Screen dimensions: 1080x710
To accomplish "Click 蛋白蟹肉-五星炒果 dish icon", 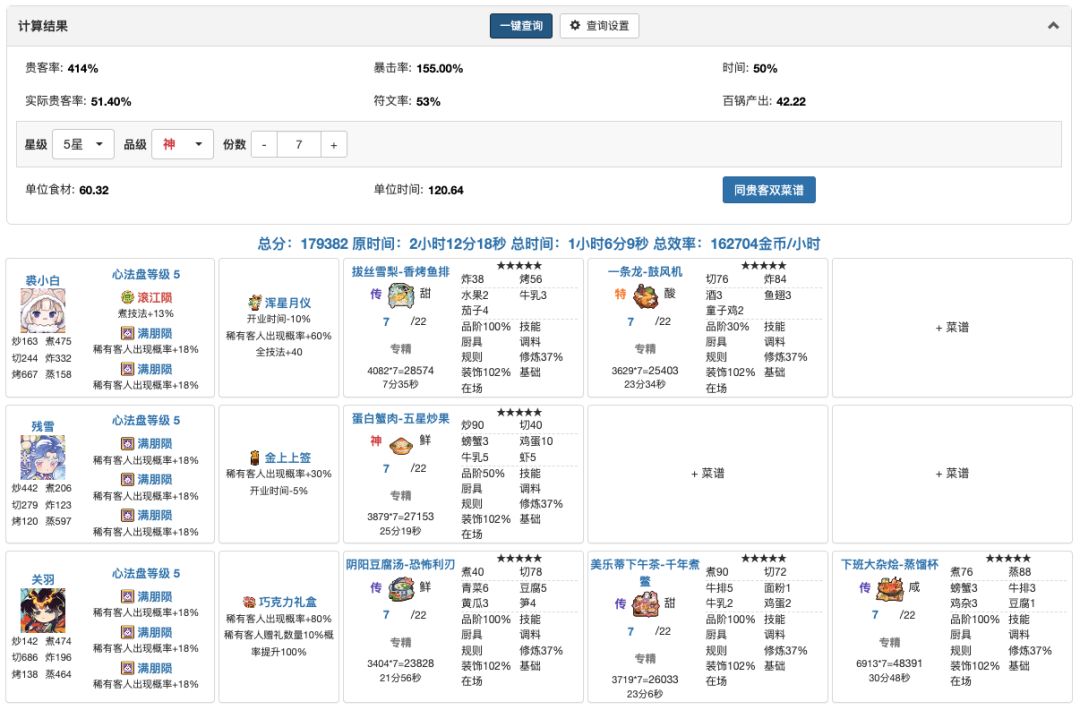I will 401,444.
